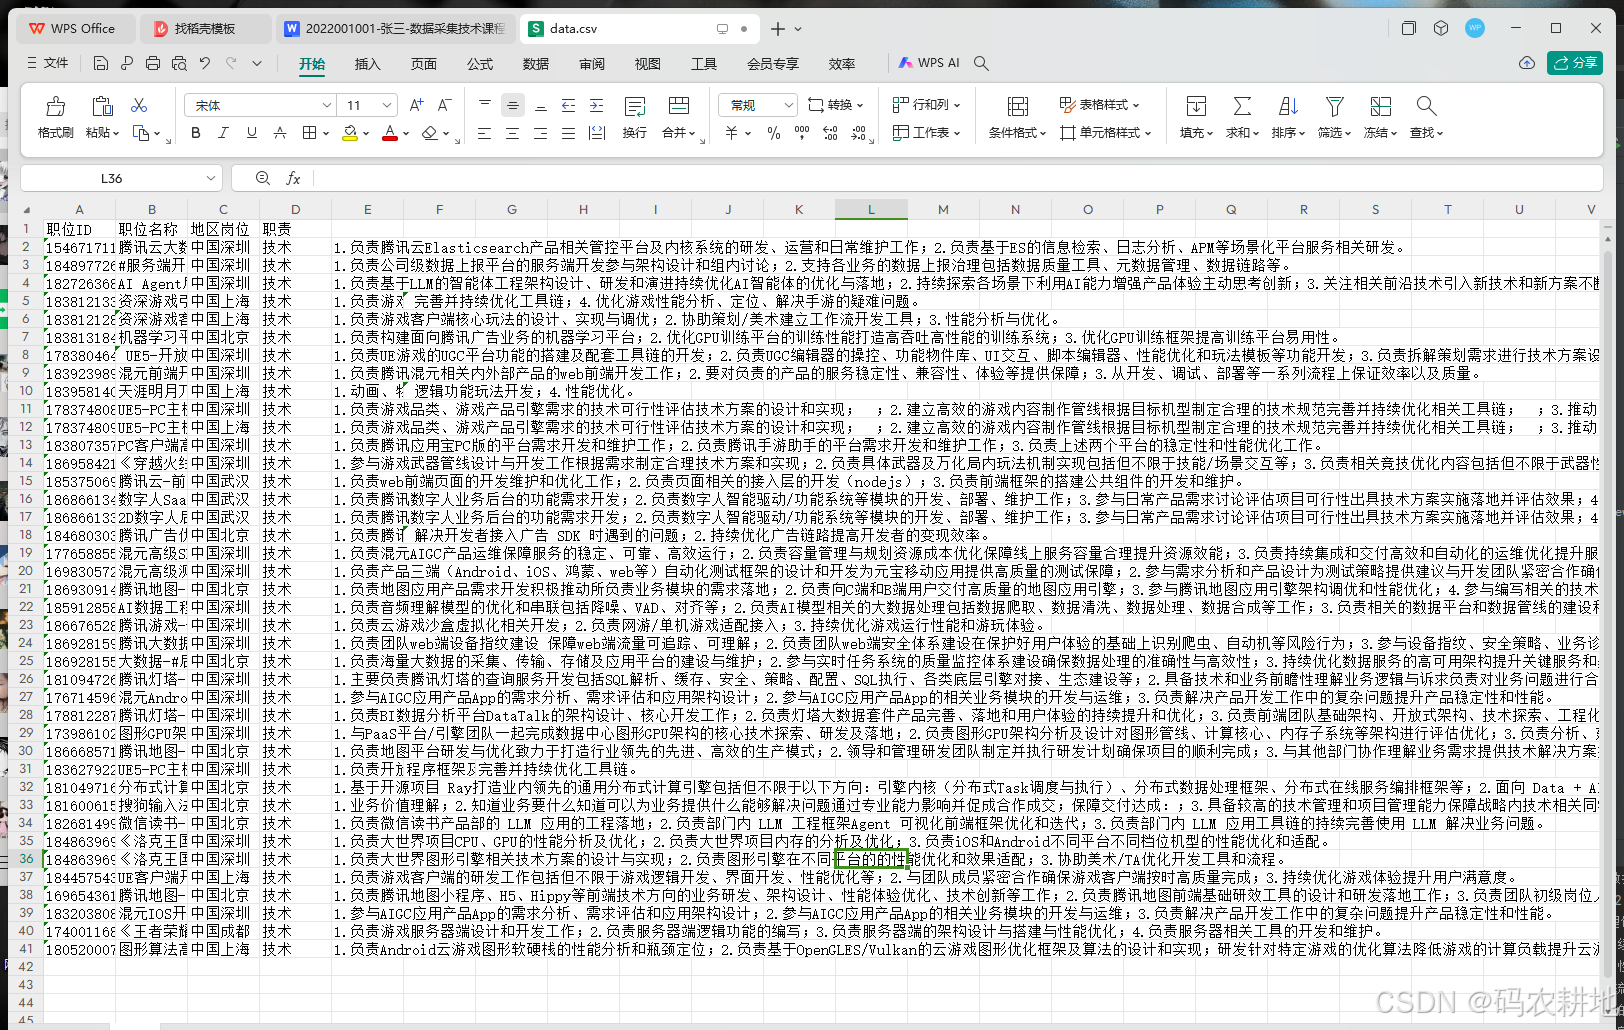Click the insert function fx icon
1624x1030 pixels.
coord(293,178)
